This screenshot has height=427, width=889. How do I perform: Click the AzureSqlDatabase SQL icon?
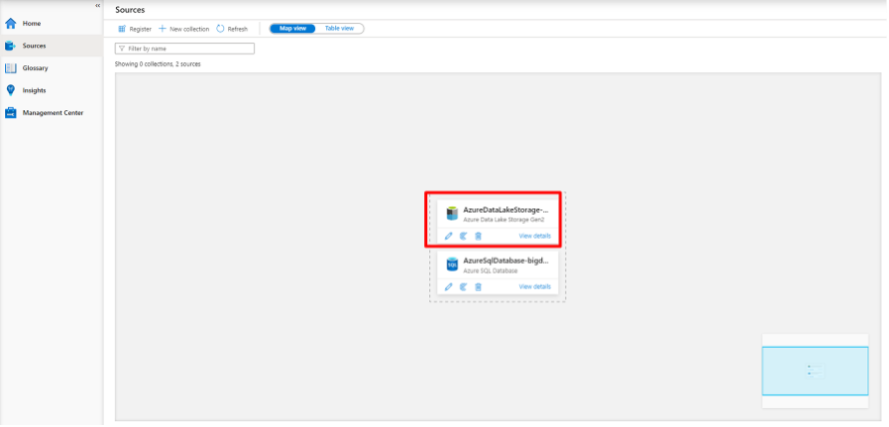tap(452, 265)
